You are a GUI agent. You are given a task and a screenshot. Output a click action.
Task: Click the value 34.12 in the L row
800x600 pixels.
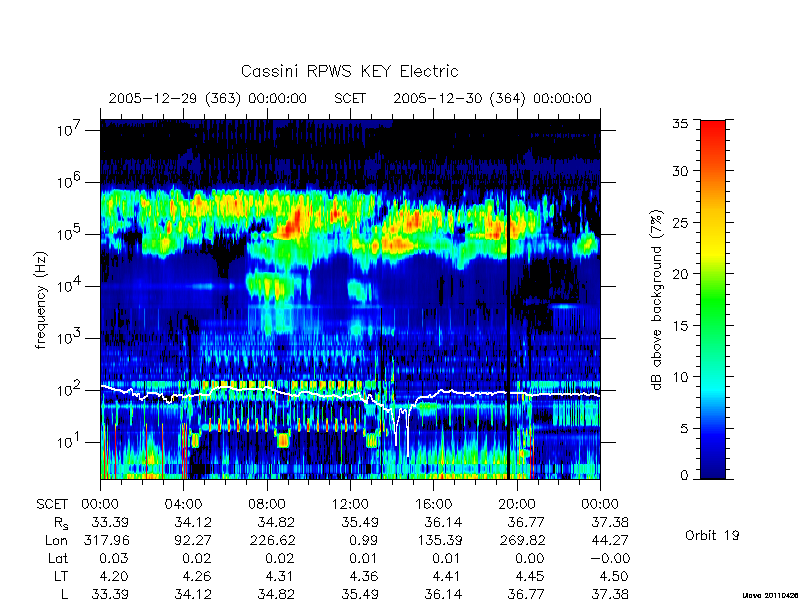click(x=193, y=594)
